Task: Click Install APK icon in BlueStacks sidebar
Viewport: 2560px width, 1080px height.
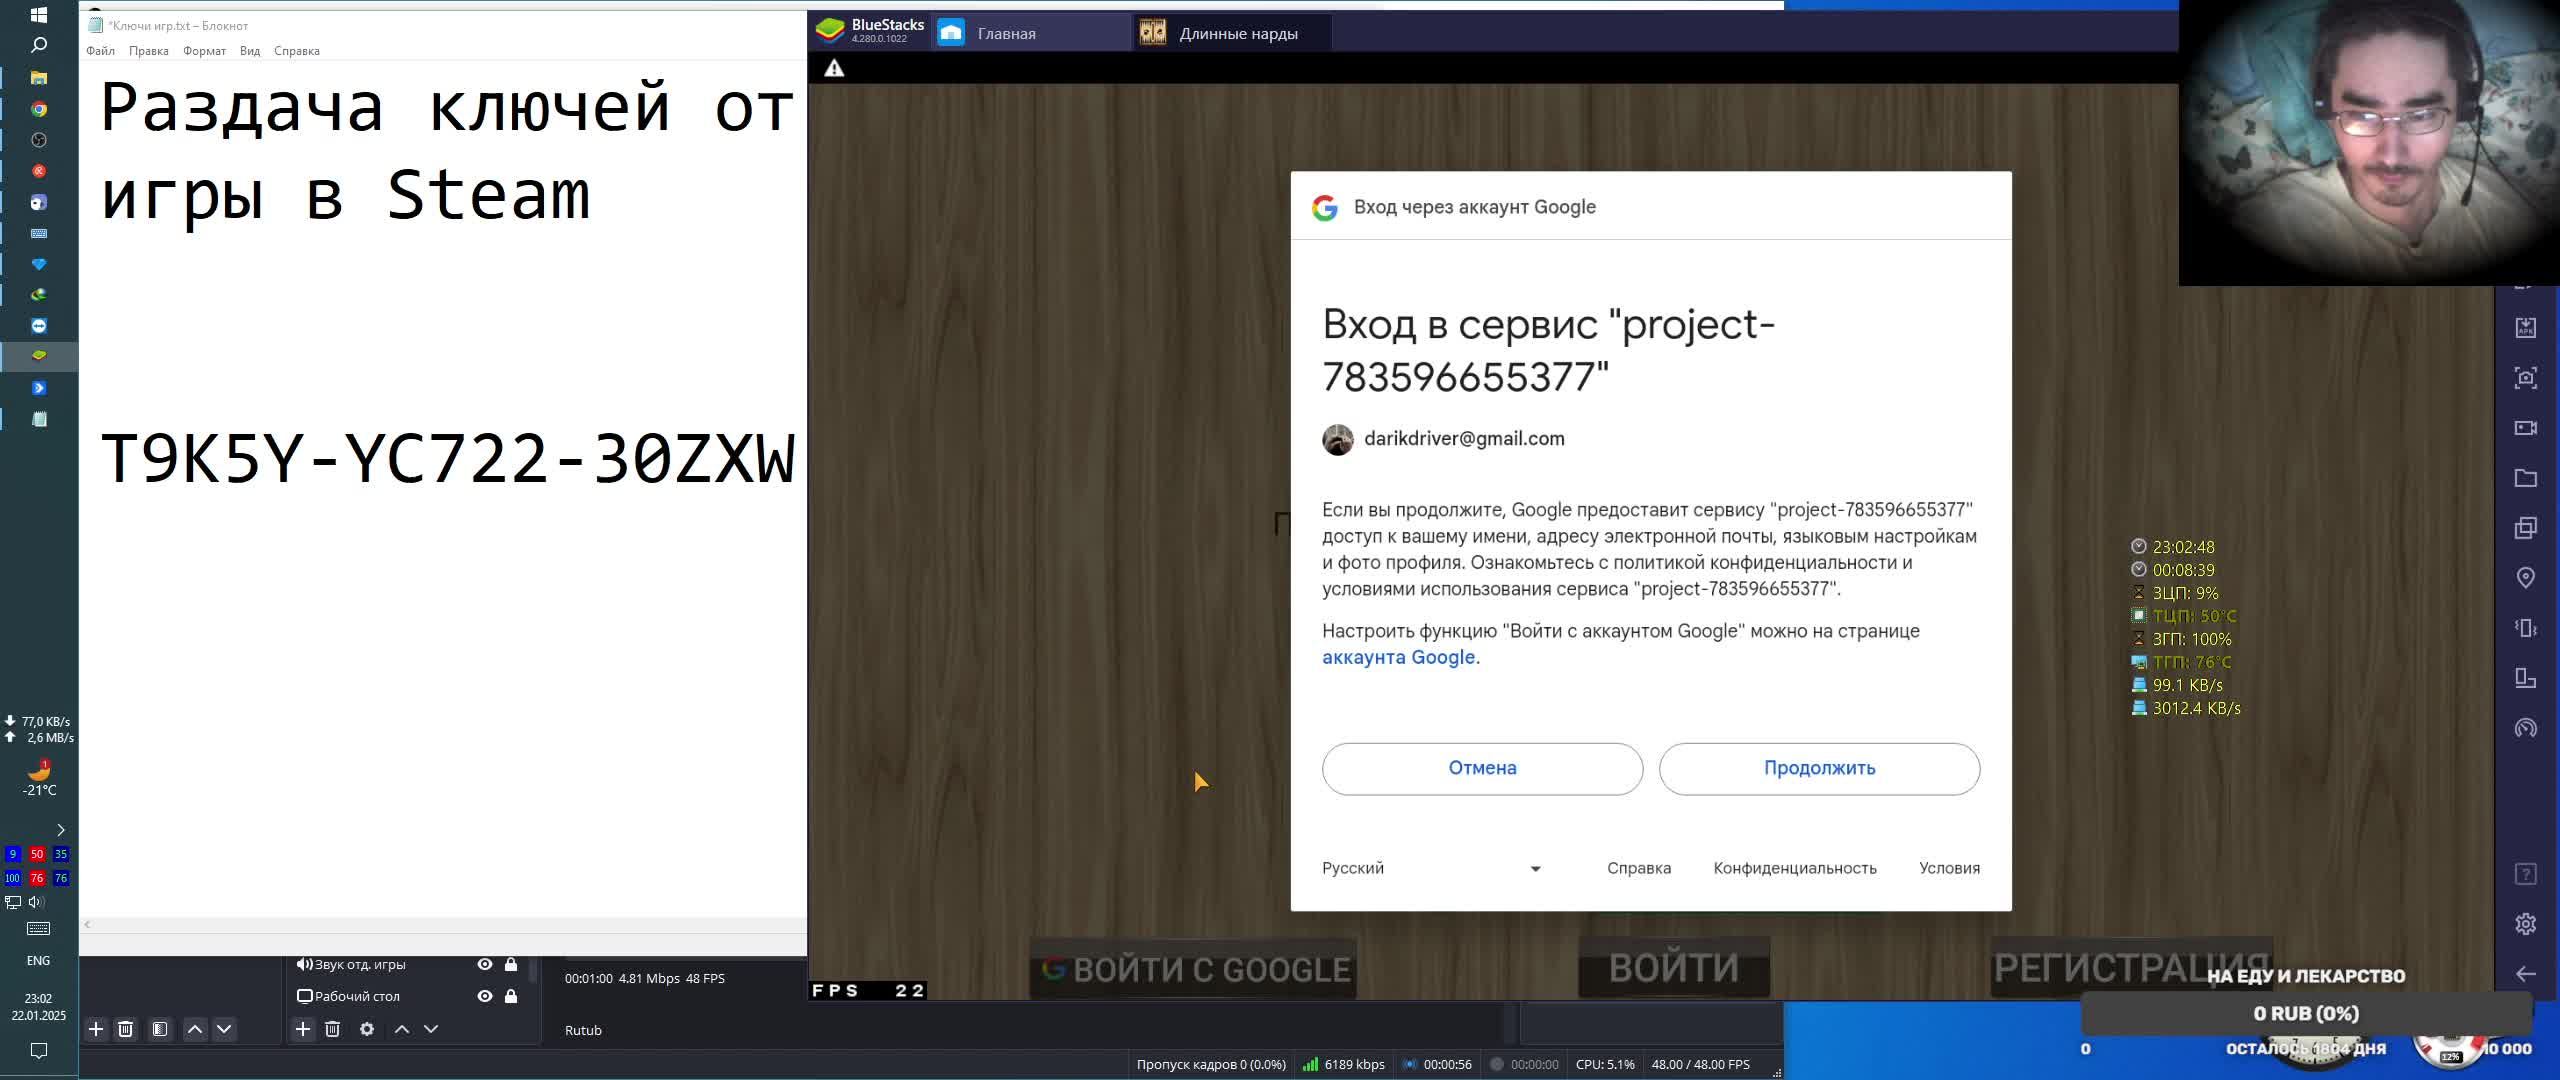Action: tap(2525, 328)
